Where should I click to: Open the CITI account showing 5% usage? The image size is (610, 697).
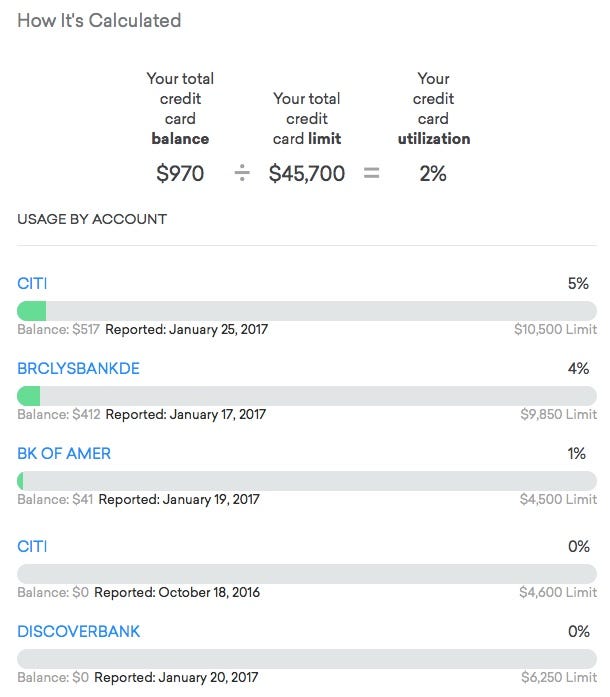pyautogui.click(x=32, y=284)
